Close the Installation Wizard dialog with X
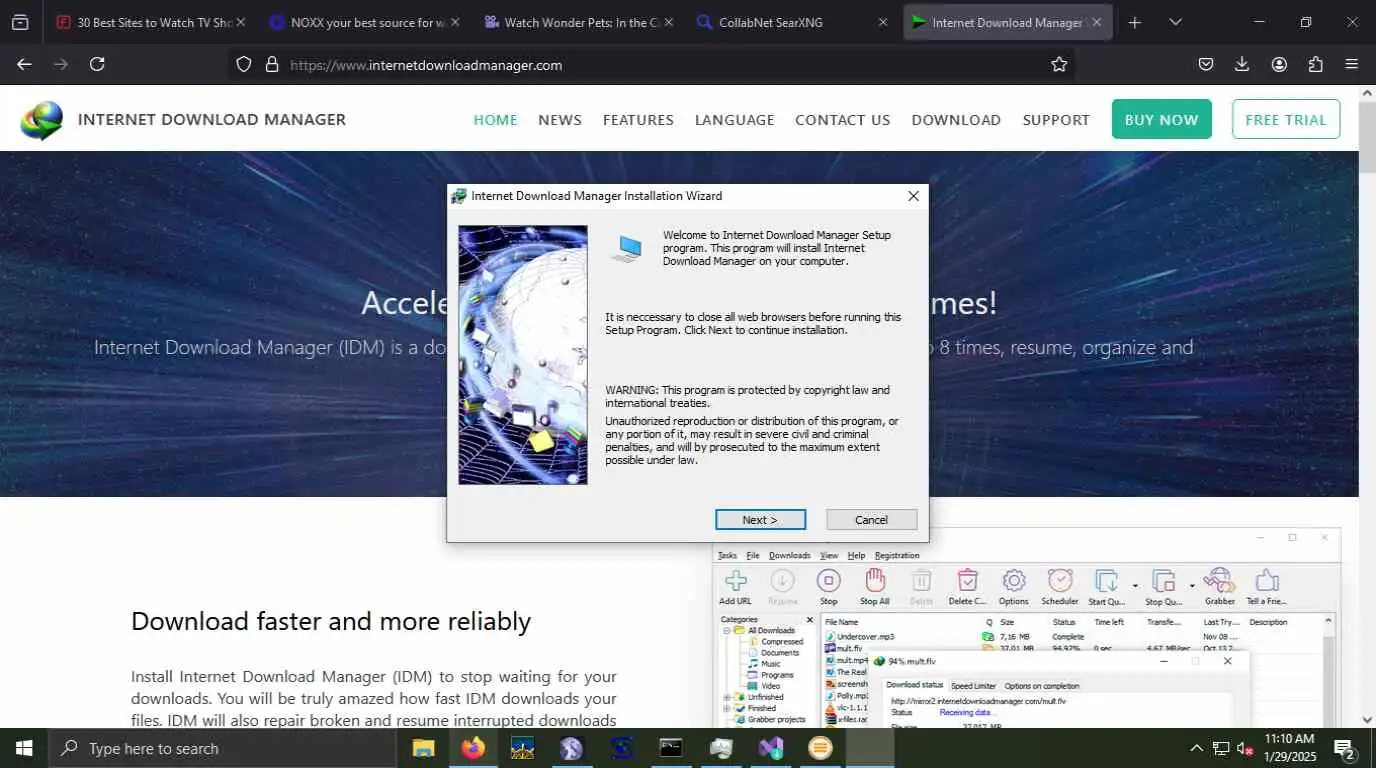1376x768 pixels. pyautogui.click(x=913, y=196)
